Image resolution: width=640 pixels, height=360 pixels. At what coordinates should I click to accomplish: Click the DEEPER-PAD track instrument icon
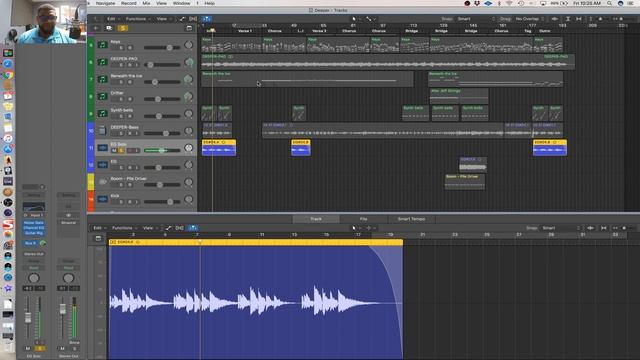102,62
